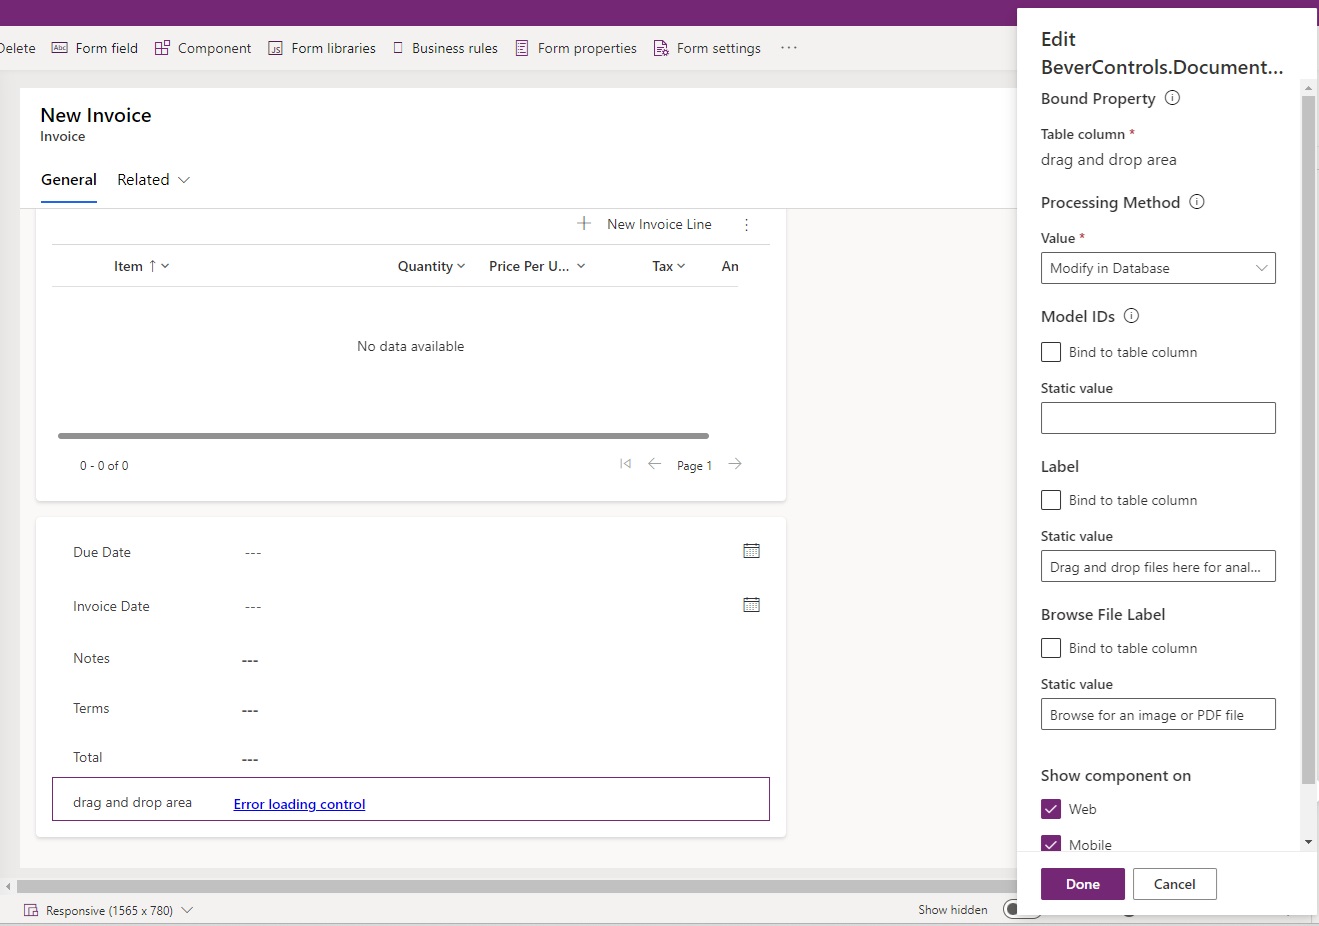Screen dimensions: 1319x926
Task: Click the canvas bottom horizontal scrollbar
Action: [516, 886]
